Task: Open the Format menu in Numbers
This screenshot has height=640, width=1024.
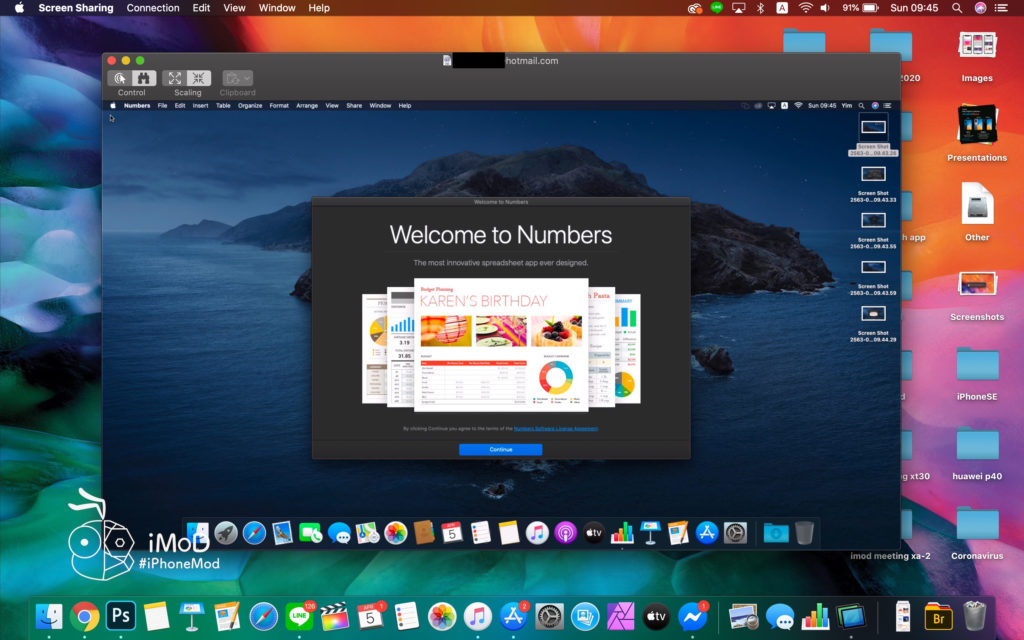Action: pyautogui.click(x=278, y=105)
